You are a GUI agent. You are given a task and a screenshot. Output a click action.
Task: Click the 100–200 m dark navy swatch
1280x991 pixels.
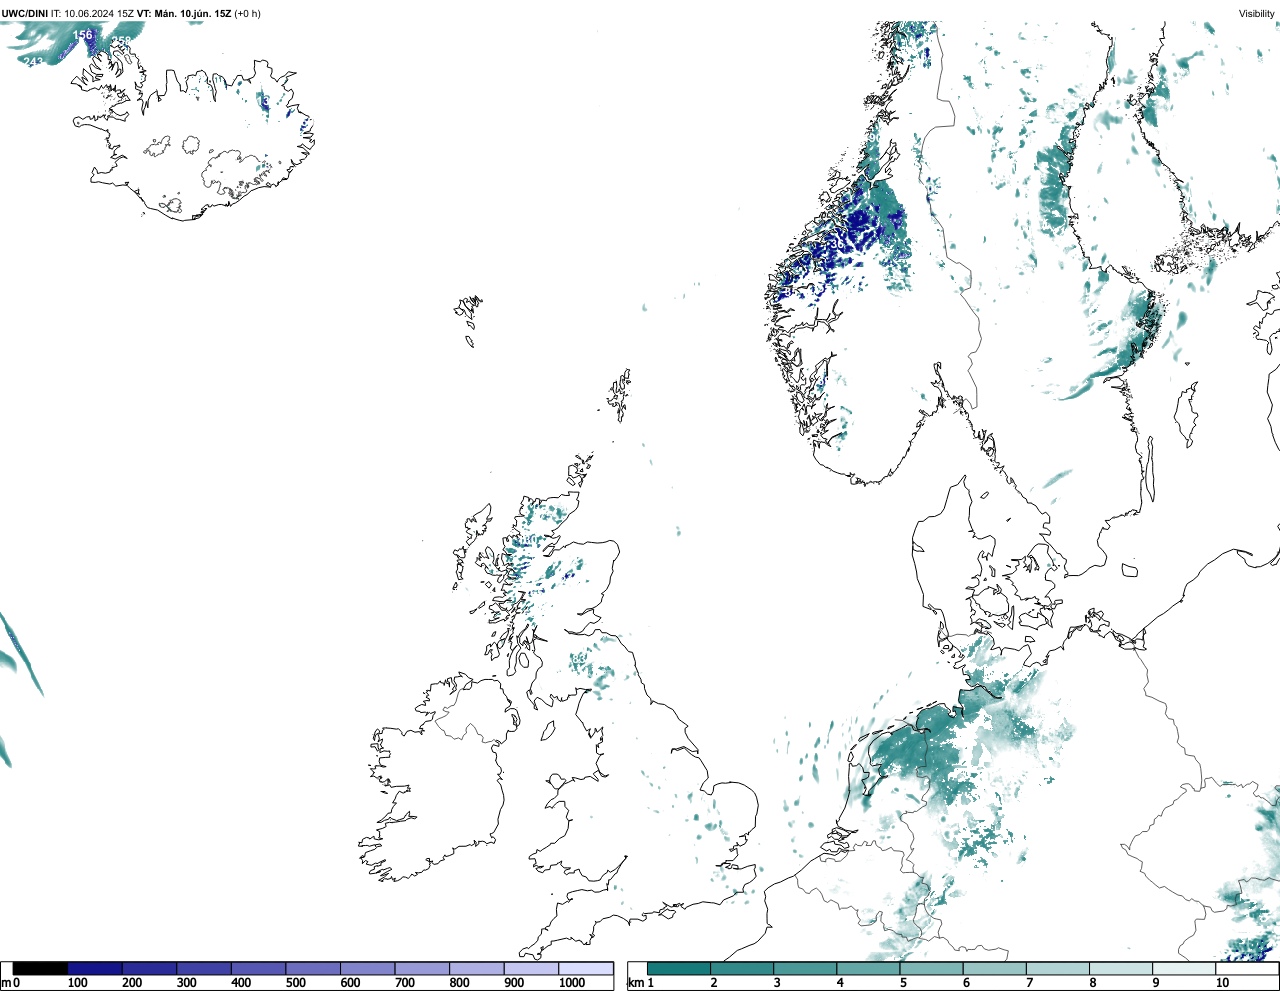[x=95, y=968]
